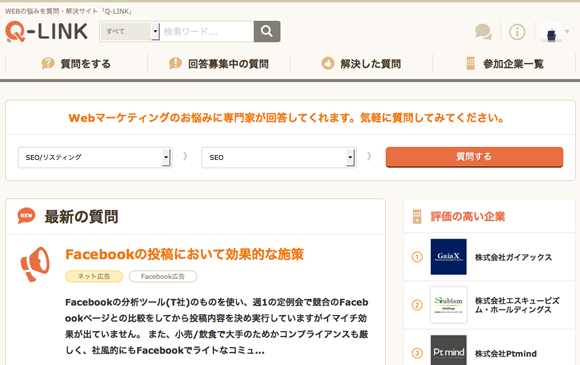Open the Facebookの投稿において効果的な施策 question link
The width and height of the screenshot is (580, 365).
[x=184, y=254]
